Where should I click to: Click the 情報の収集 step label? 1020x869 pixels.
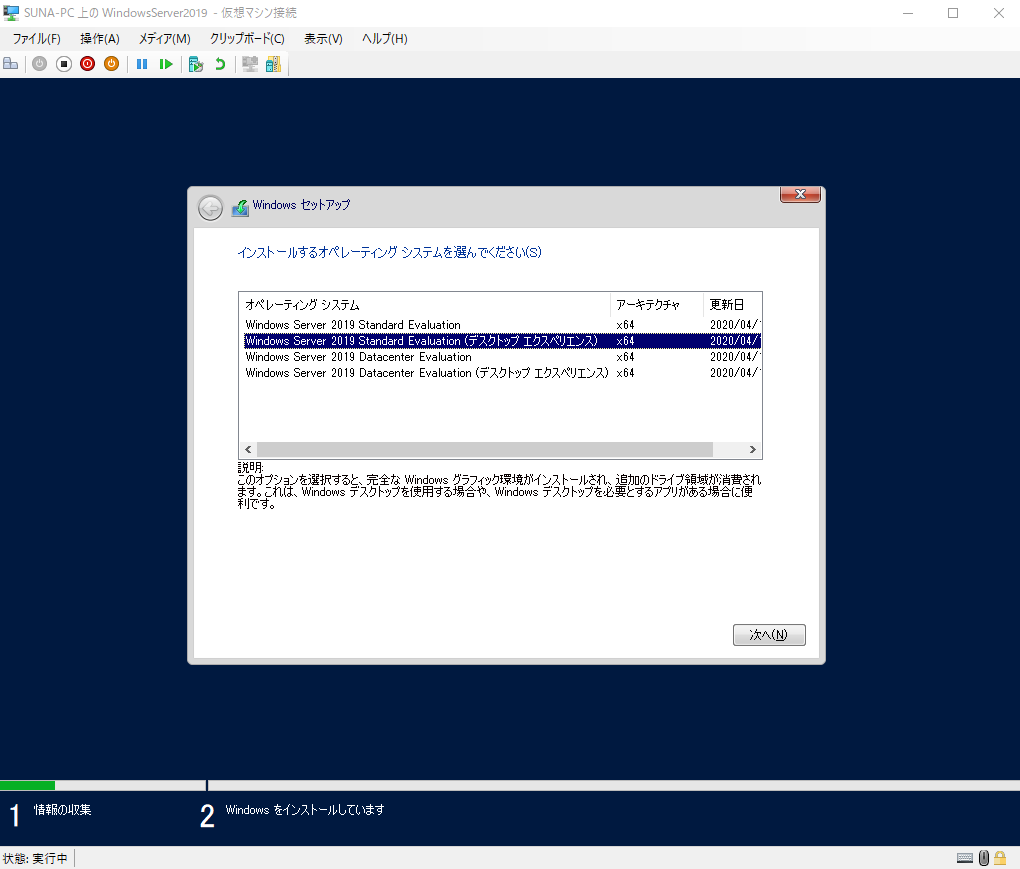pyautogui.click(x=62, y=810)
